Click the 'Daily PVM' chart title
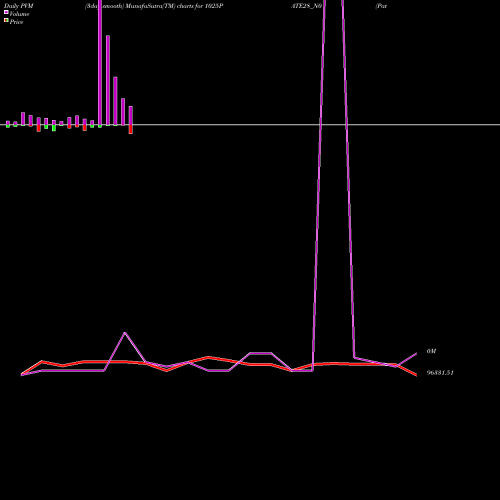Viewport: 500px width, 500px height. tap(18, 6)
